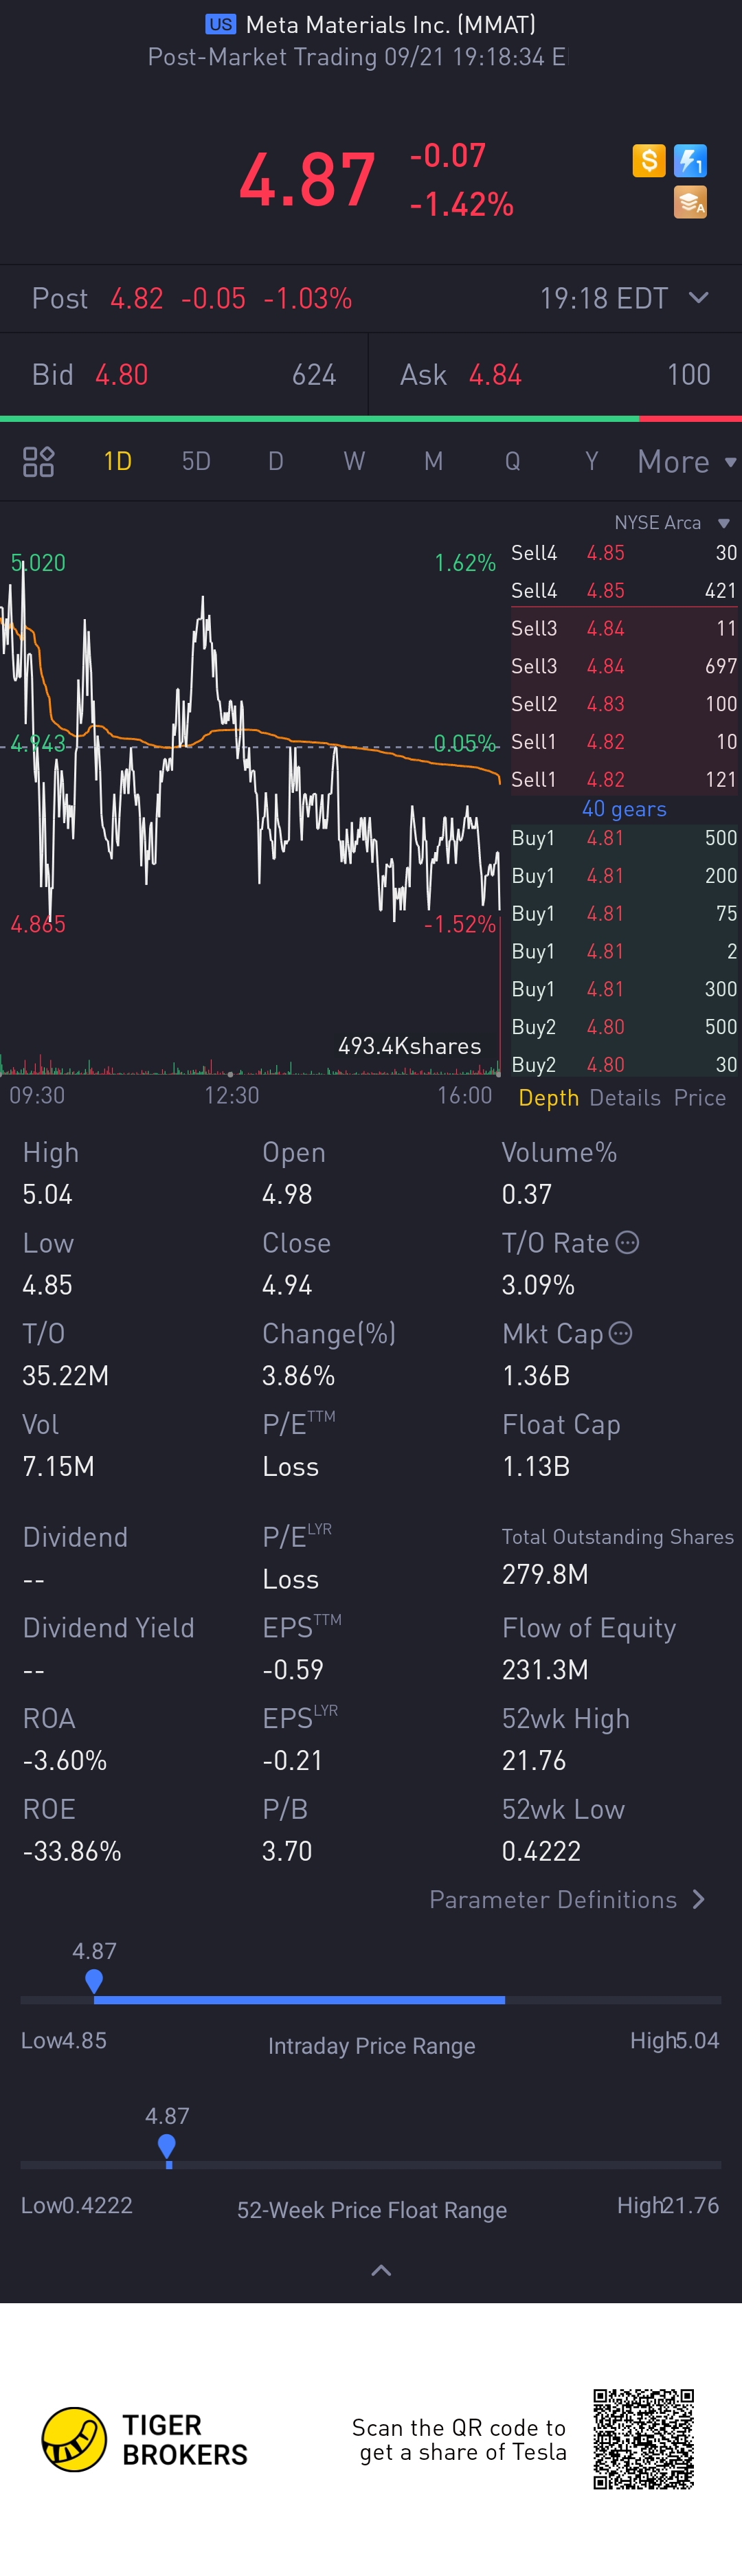Select the 5D chart timeframe tab

pos(196,461)
